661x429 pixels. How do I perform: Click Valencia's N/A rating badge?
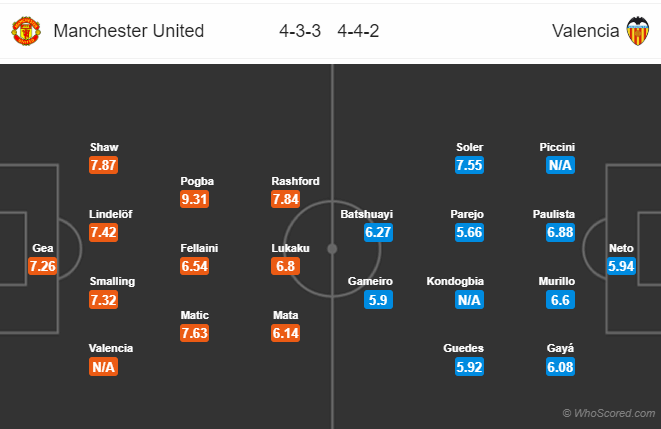pyautogui.click(x=104, y=367)
